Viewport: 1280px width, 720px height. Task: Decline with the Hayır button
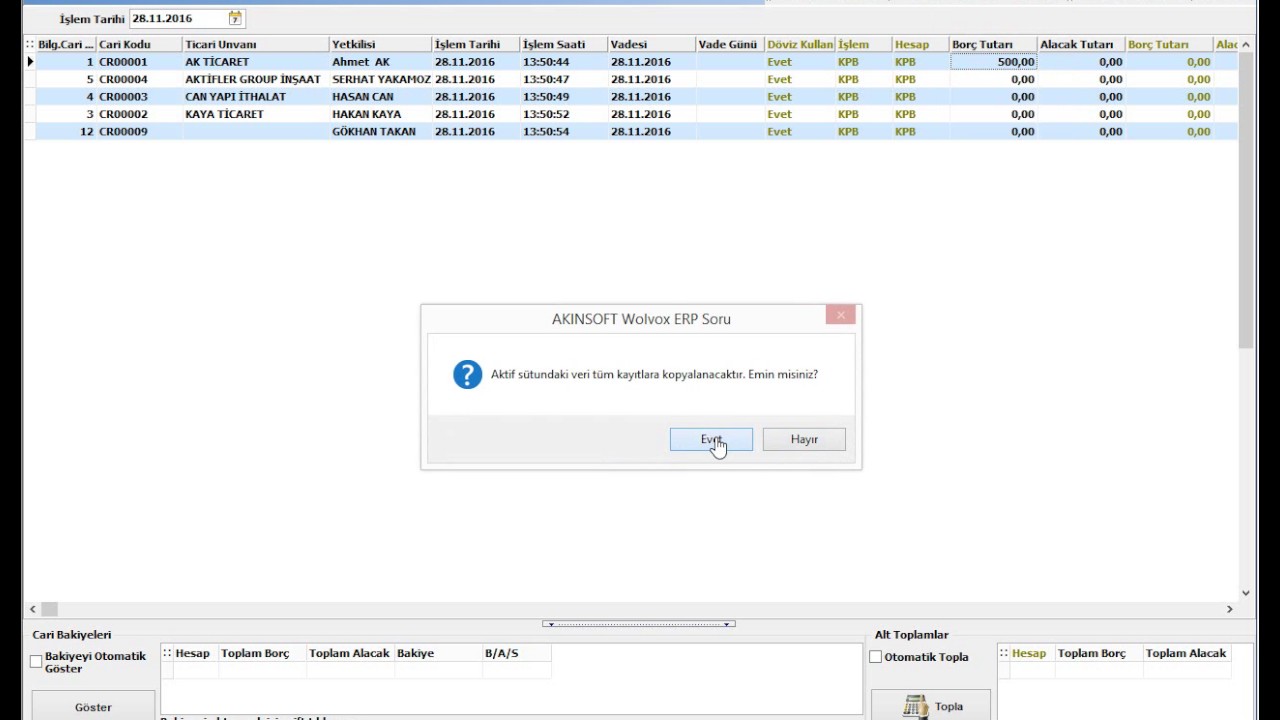(804, 439)
